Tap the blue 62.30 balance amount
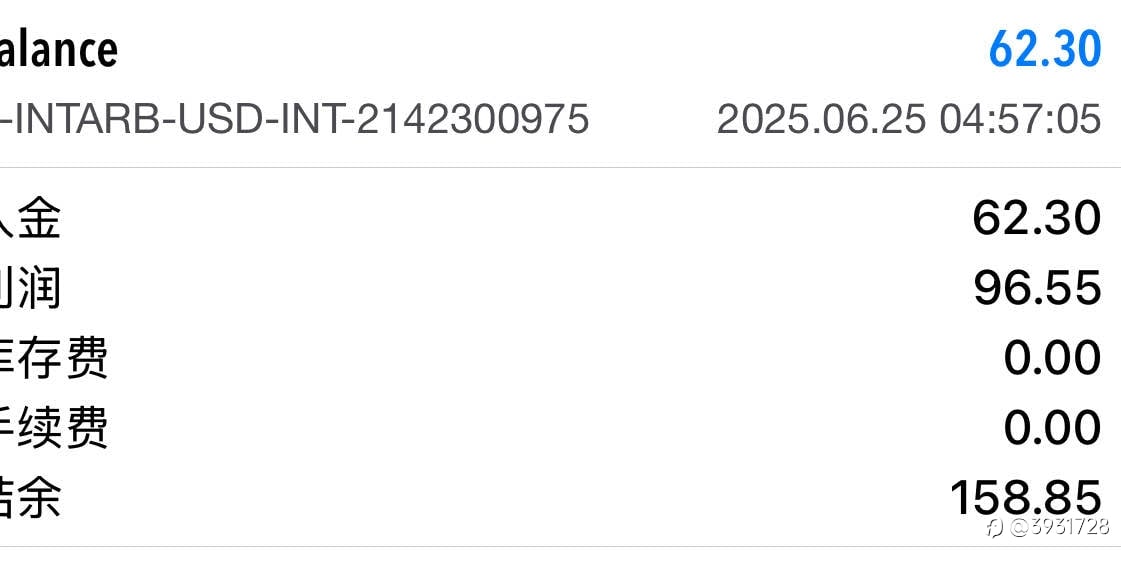The width and height of the screenshot is (1121, 562). click(x=1045, y=49)
